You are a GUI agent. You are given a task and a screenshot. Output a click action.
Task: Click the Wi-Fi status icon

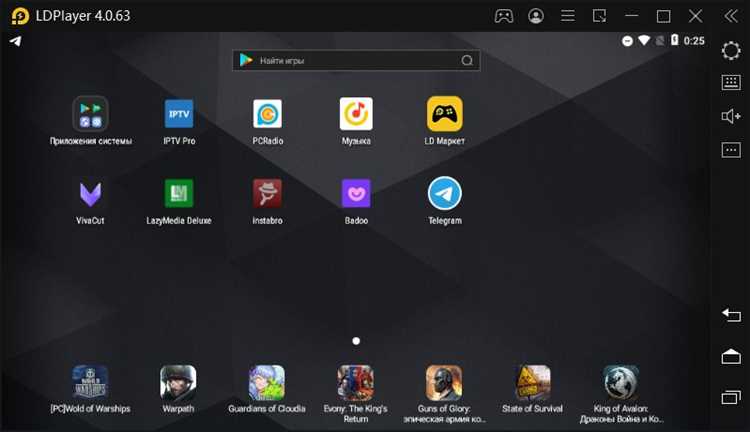point(644,40)
